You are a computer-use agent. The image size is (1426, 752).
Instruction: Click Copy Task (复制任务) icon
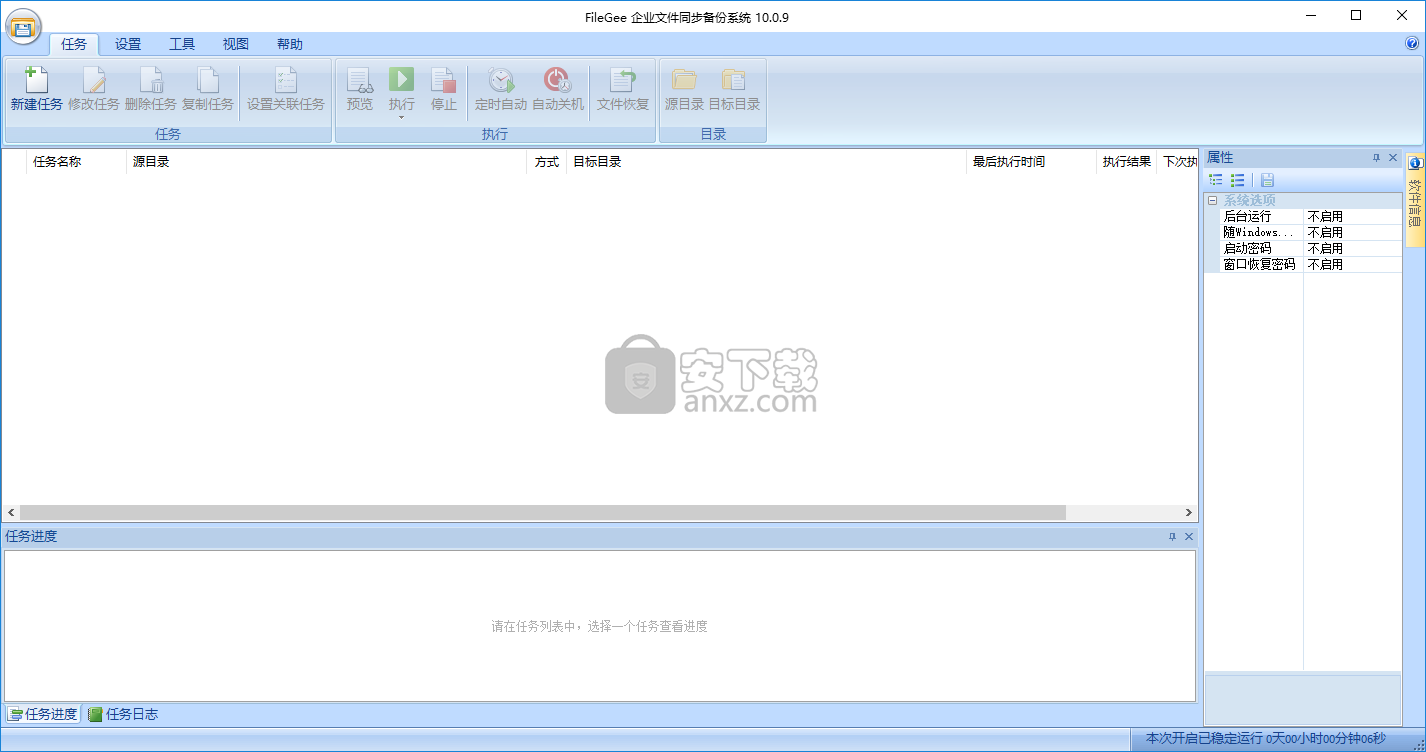pyautogui.click(x=208, y=80)
